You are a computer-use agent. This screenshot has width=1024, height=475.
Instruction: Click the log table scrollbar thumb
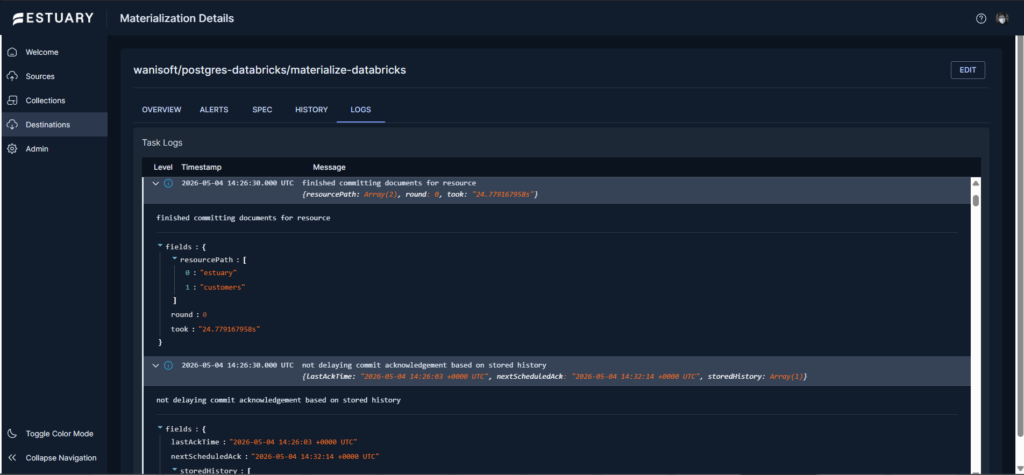[x=976, y=200]
